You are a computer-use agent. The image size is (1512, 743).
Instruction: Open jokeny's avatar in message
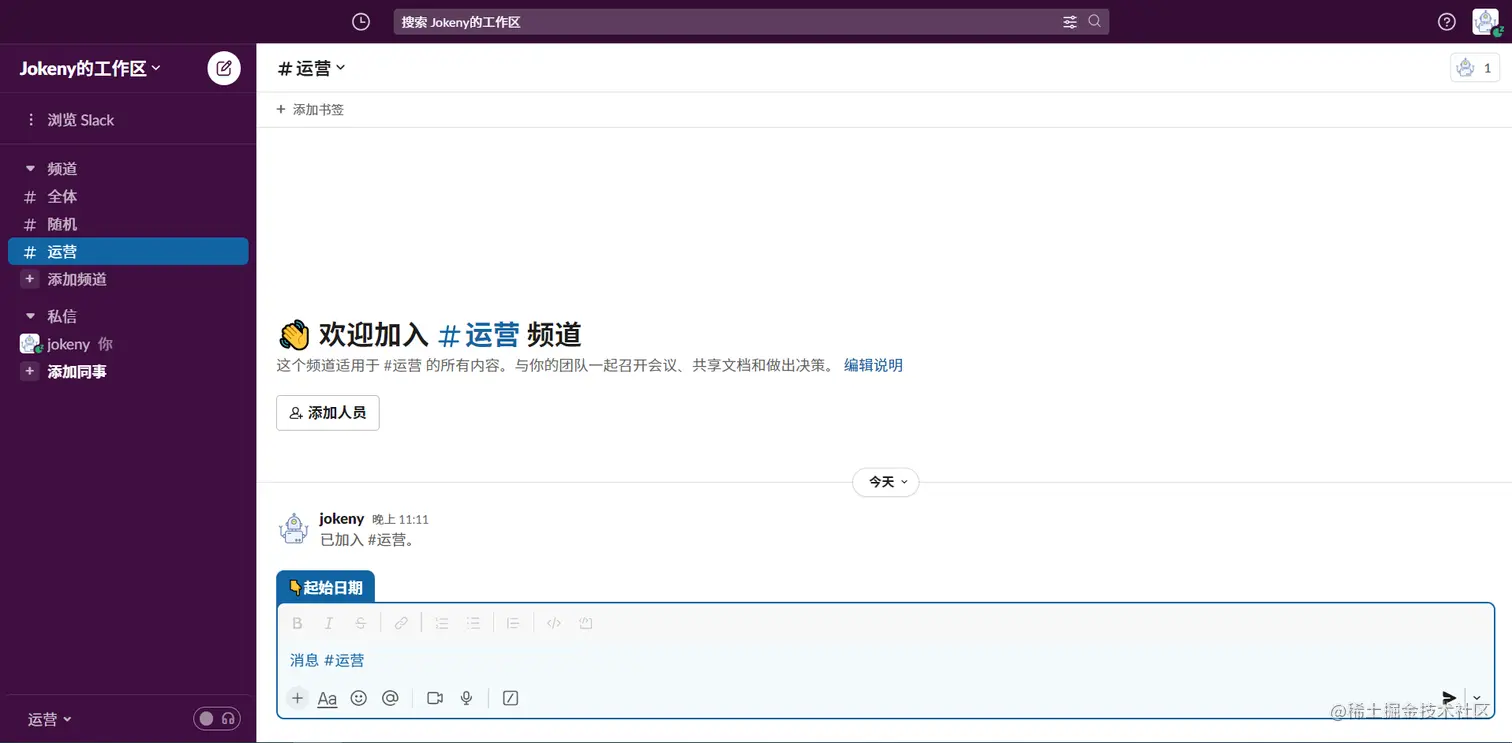(294, 528)
